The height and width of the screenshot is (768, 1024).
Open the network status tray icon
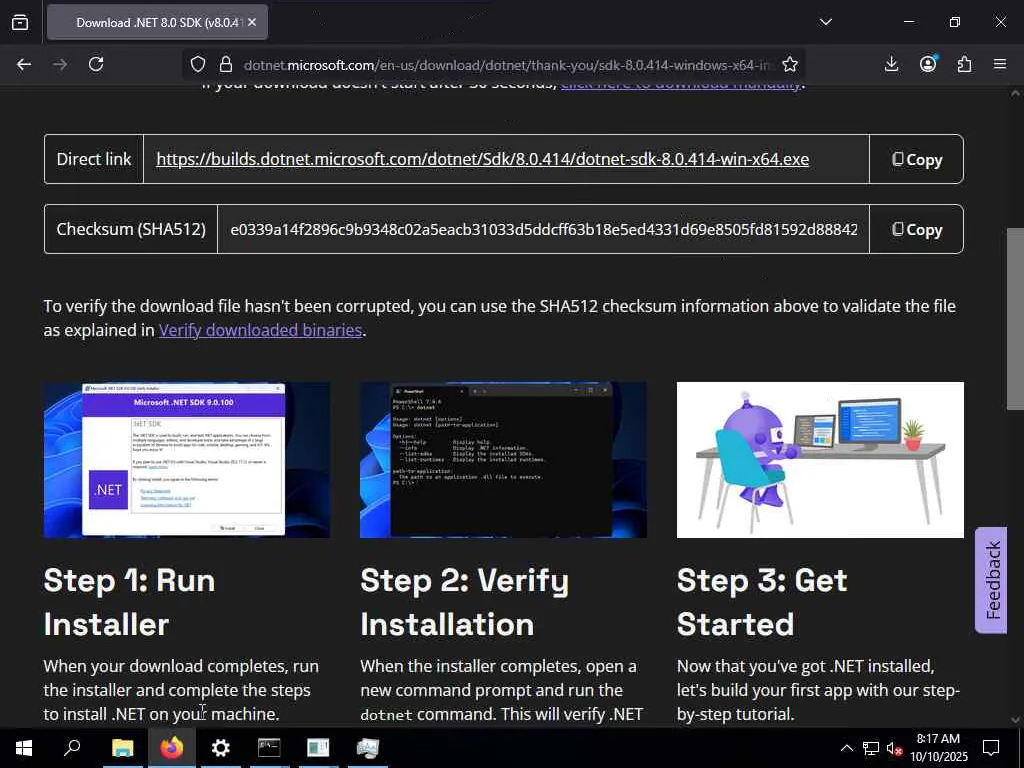[871, 748]
